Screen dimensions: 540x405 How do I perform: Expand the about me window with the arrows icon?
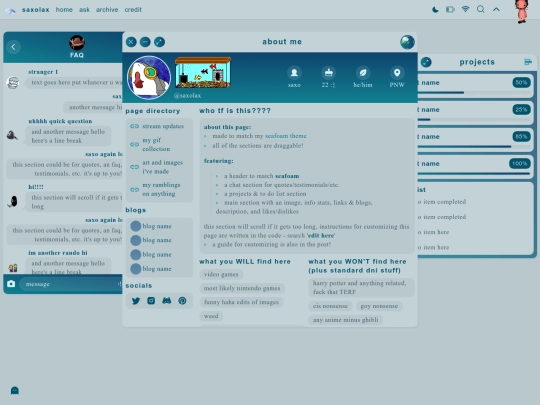pyautogui.click(x=159, y=42)
